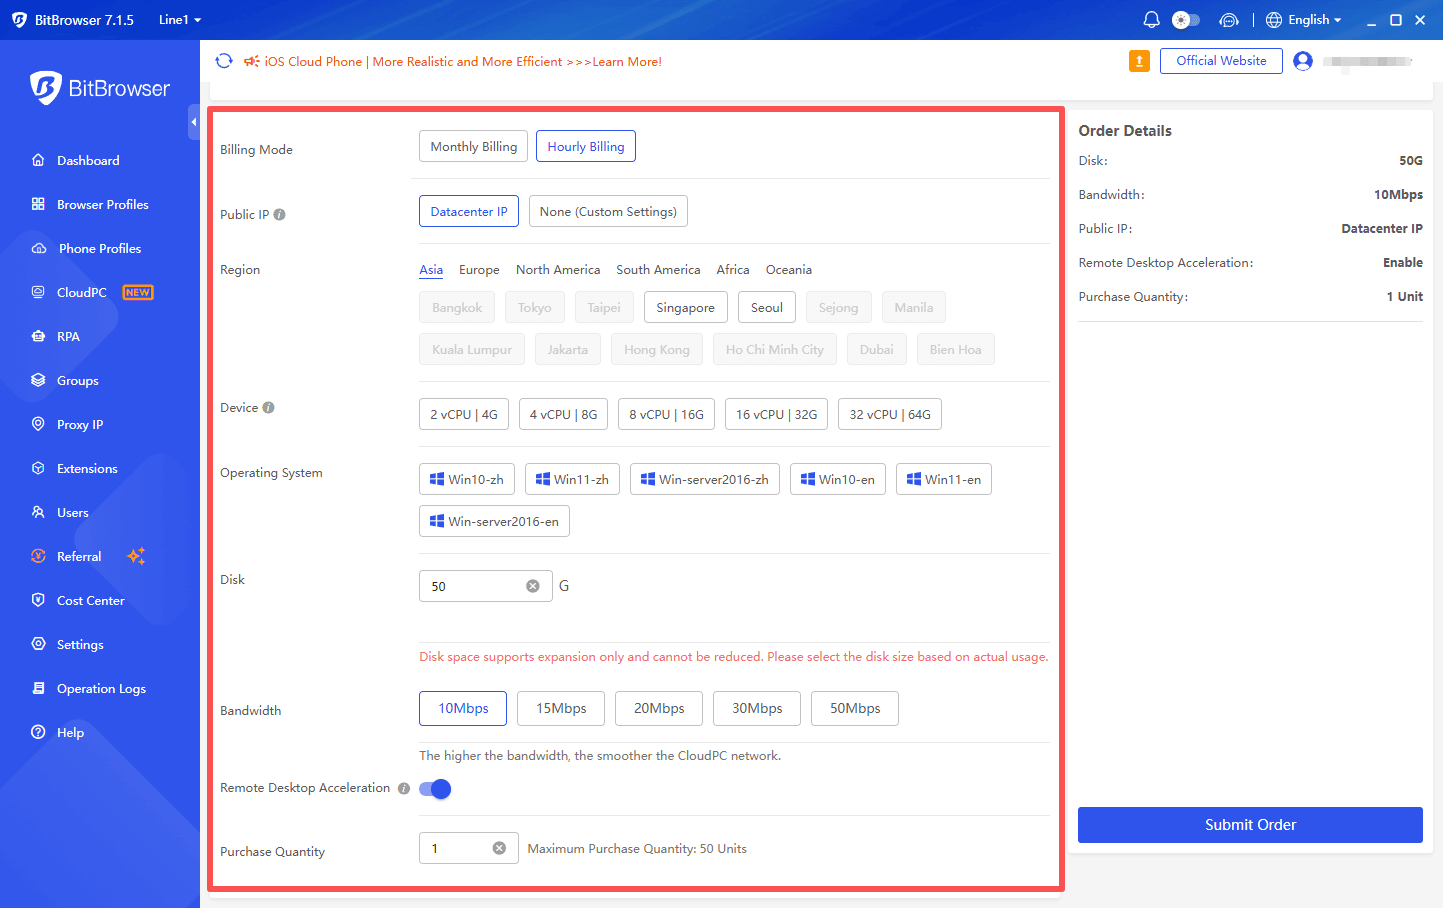Click the megaphone announcement icon
Viewport: 1443px width, 908px height.
(252, 61)
